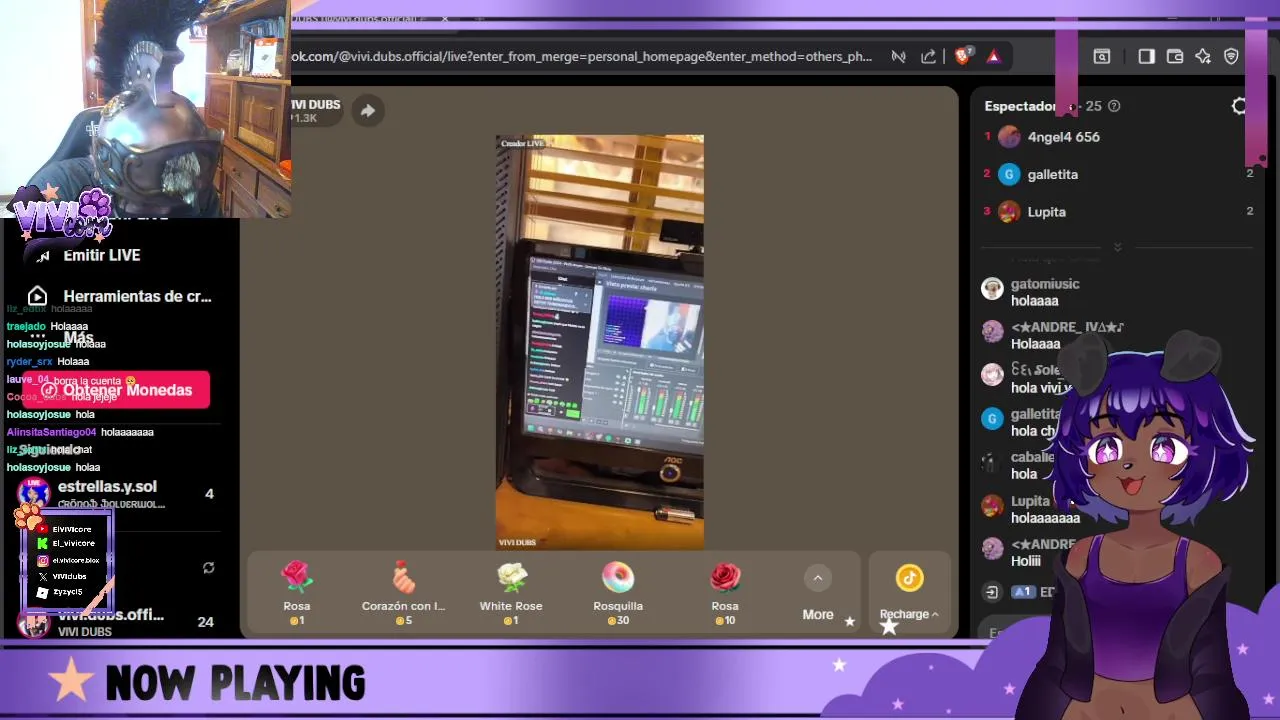Screen dimensions: 1280x720
Task: Click the Emitir LIVE icon in the sidebar
Action: coord(43,256)
